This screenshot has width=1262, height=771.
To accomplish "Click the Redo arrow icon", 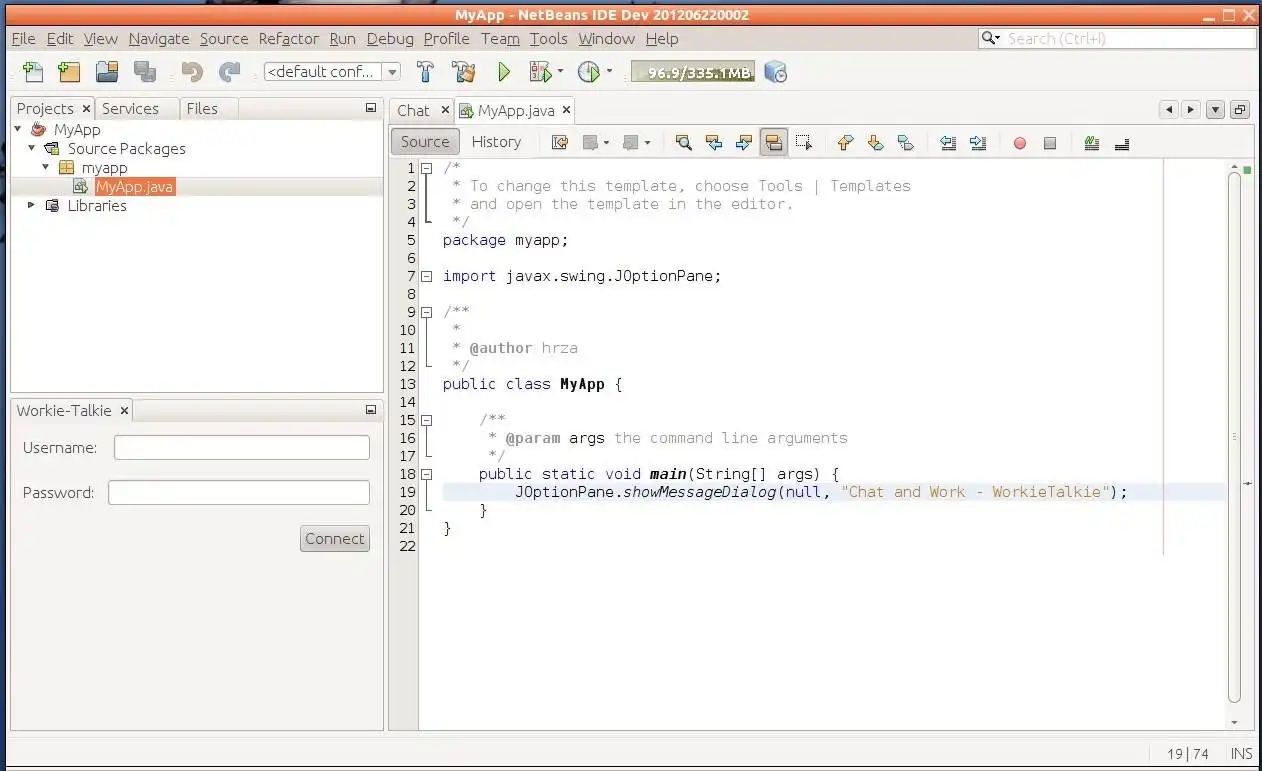I will pyautogui.click(x=230, y=72).
